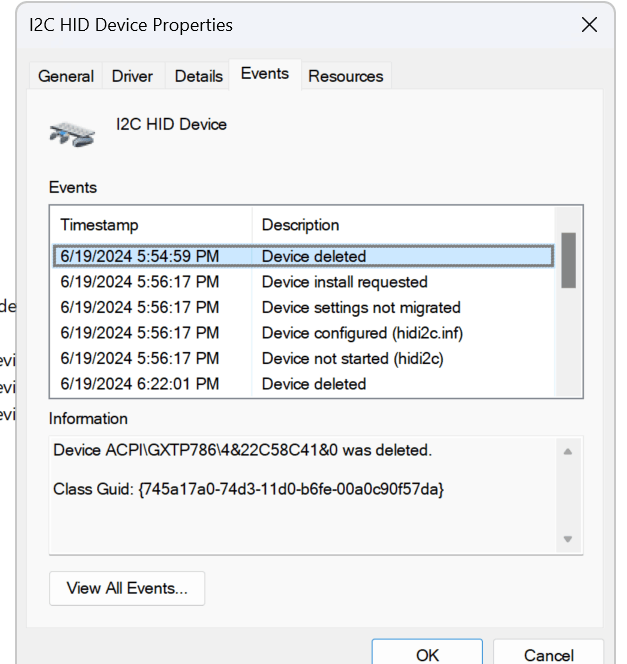This screenshot has height=664, width=627.
Task: Select the Device configured (hidi2c.inf) event
Action: [x=303, y=333]
